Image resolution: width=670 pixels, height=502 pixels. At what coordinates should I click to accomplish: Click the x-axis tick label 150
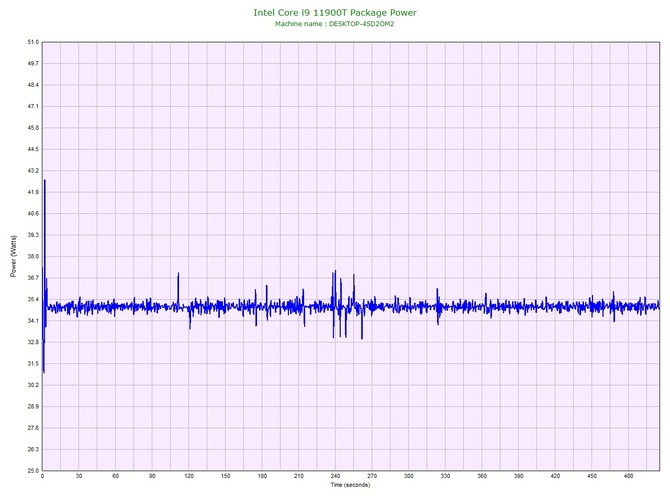tap(226, 476)
